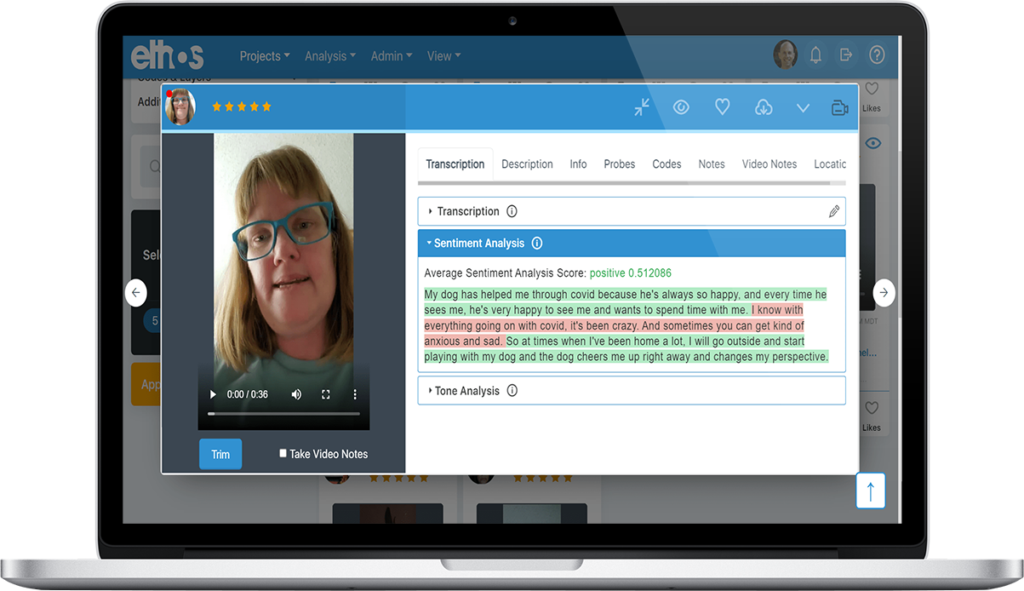Open the Admin menu
This screenshot has height=591, width=1024.
click(391, 56)
